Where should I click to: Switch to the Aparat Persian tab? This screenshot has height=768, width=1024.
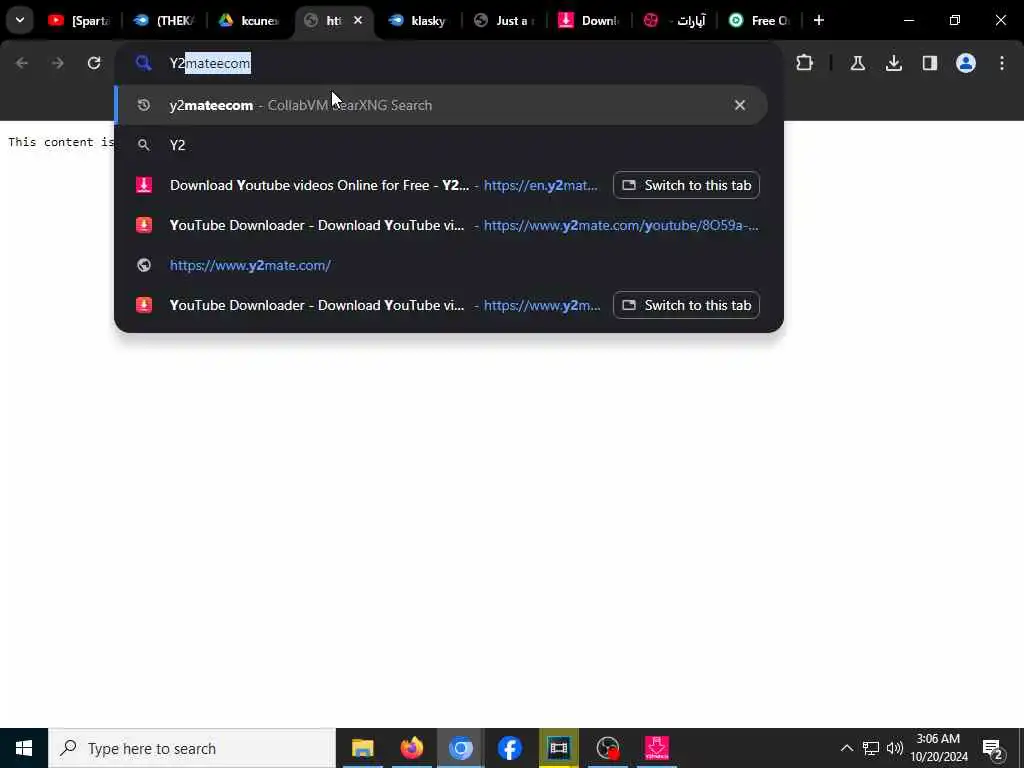[673, 20]
